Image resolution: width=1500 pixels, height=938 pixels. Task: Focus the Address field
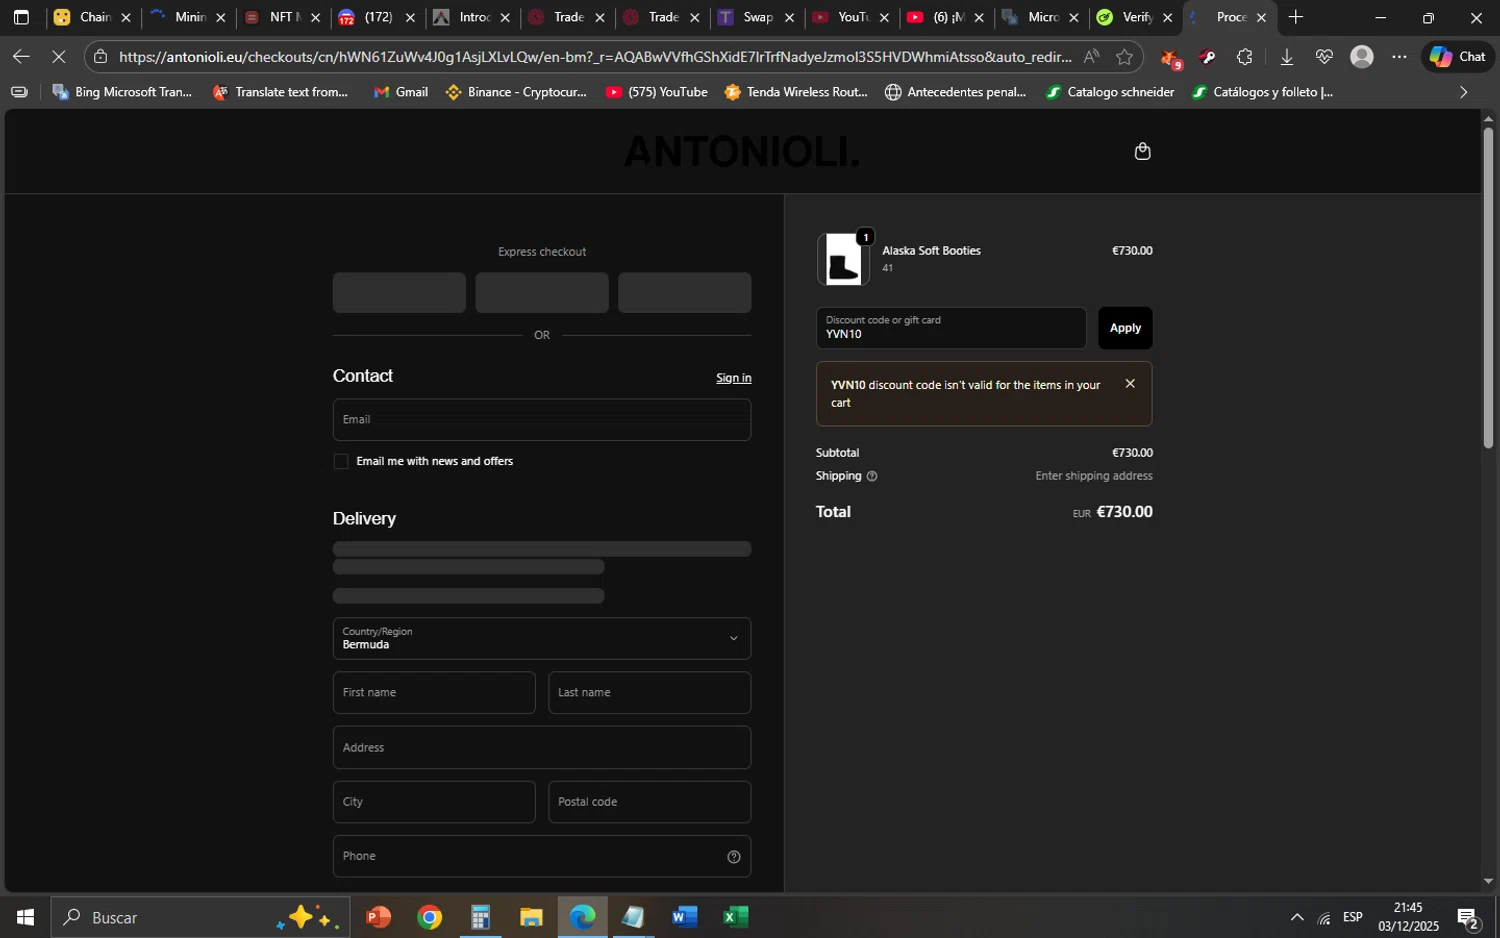(542, 748)
